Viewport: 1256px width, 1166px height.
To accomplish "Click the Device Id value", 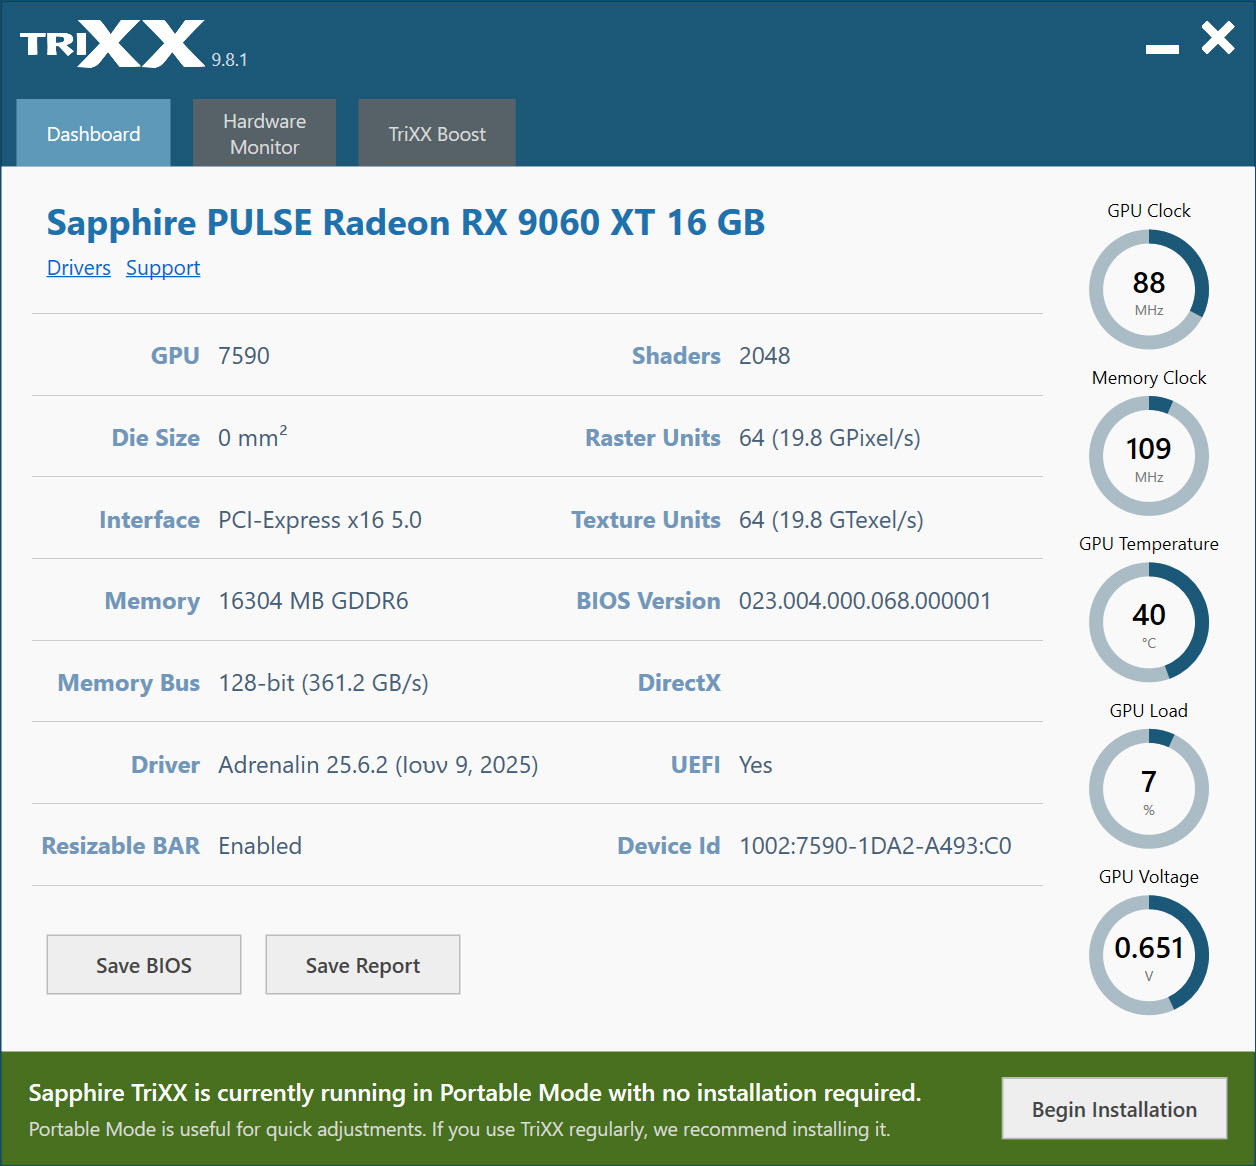I will (875, 846).
